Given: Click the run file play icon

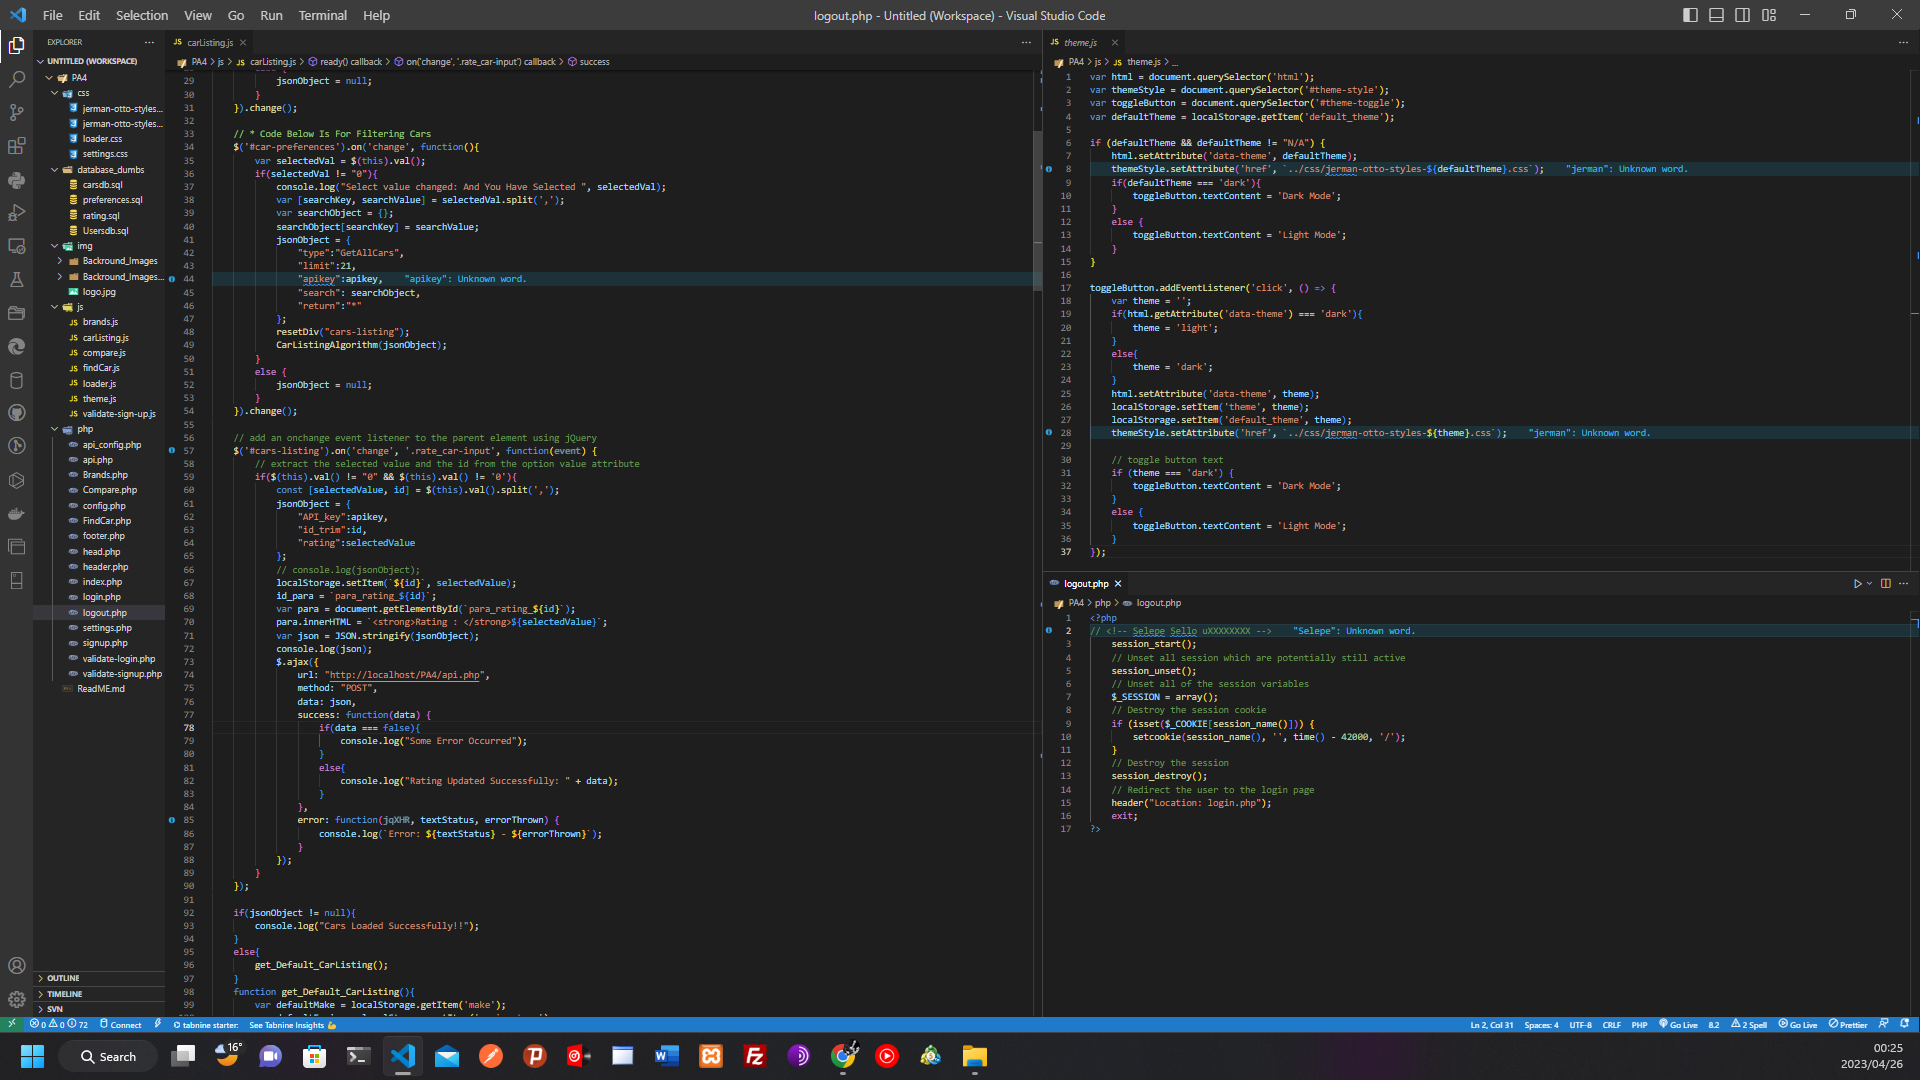Looking at the screenshot, I should point(1857,584).
